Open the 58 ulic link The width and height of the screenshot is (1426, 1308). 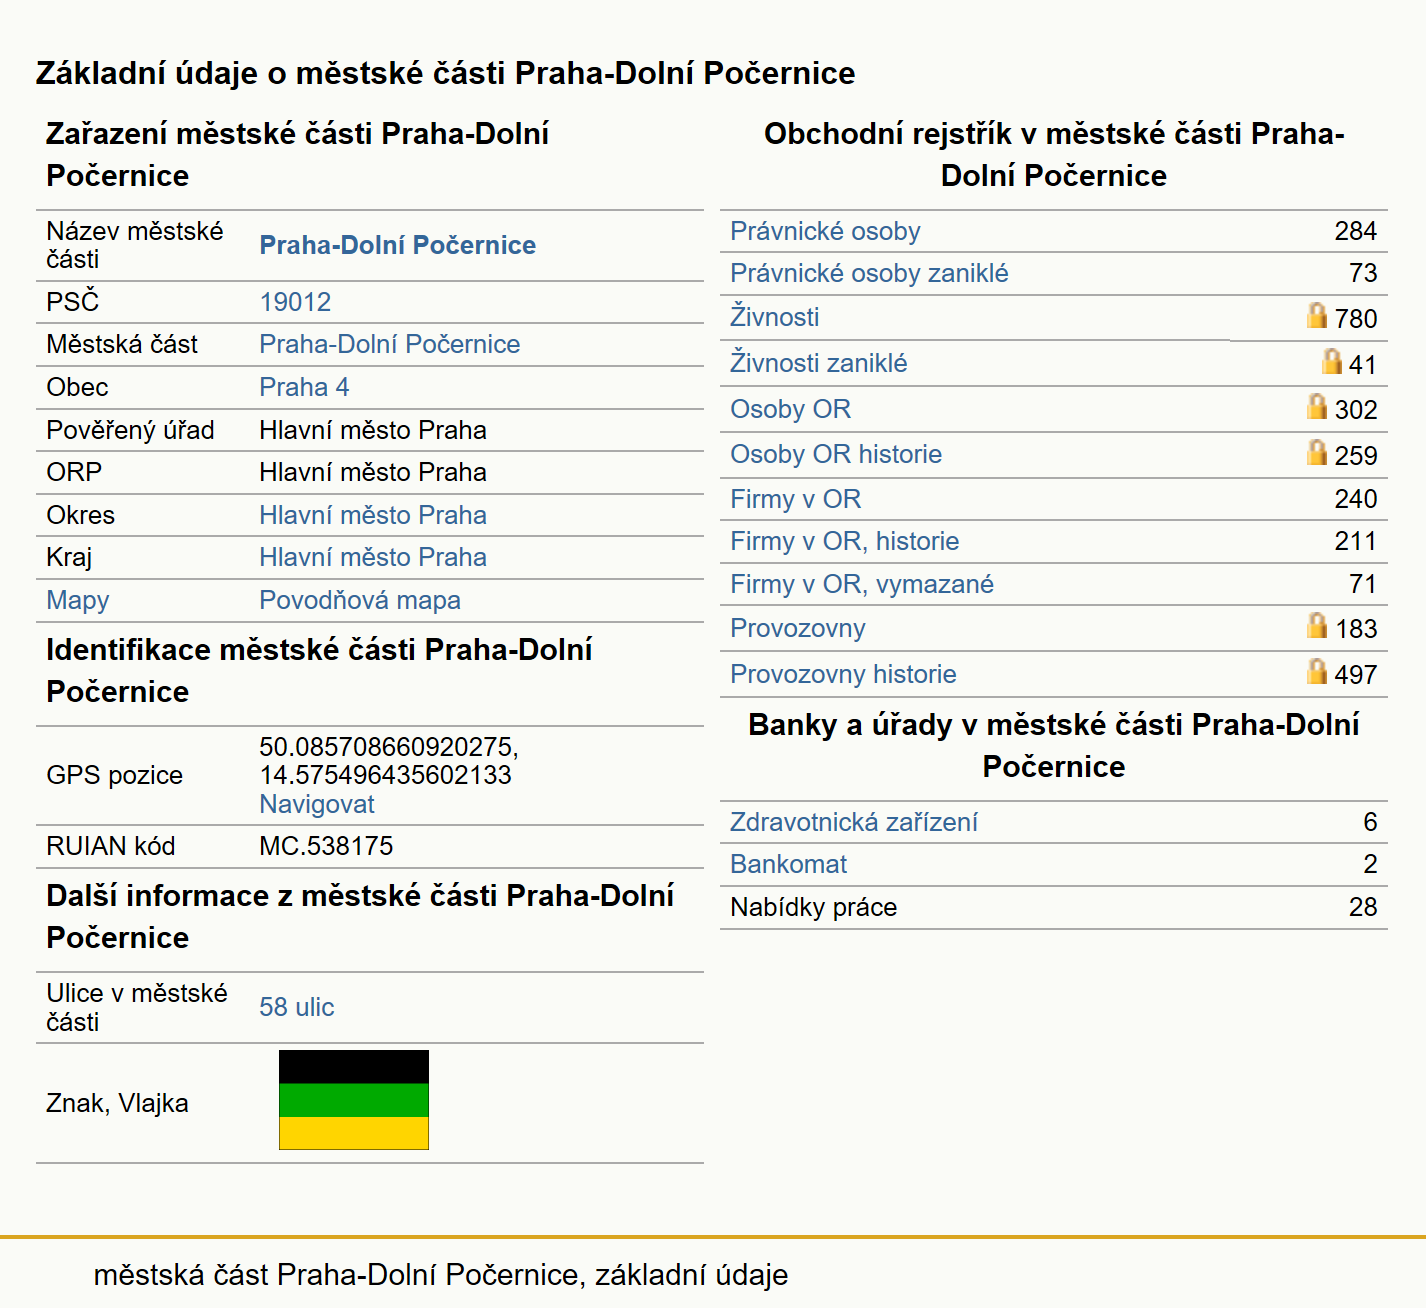pos(296,1007)
